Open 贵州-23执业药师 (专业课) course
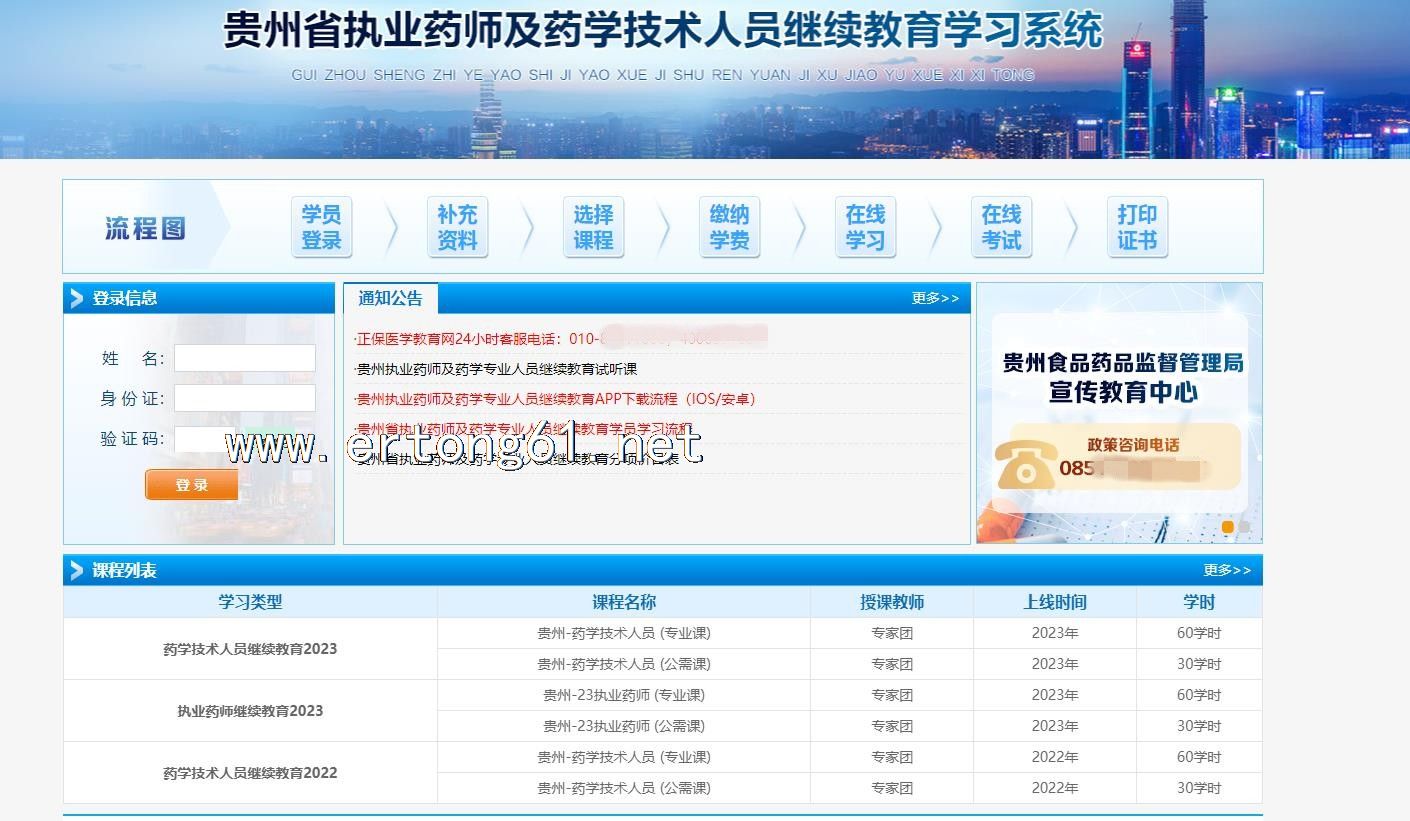Screen dimensions: 1410x821 pyautogui.click(x=623, y=695)
